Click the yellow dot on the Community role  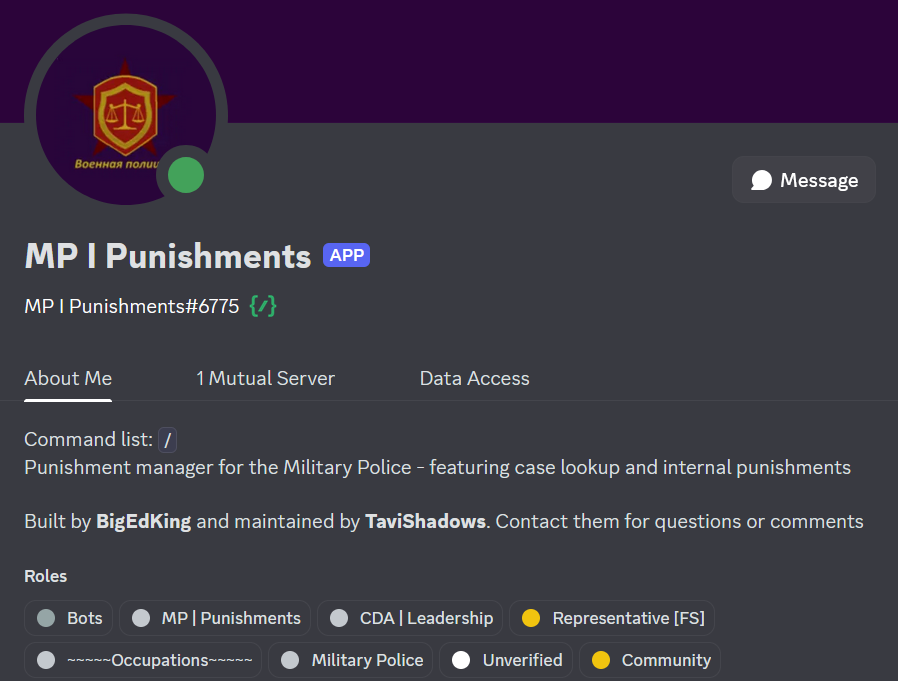[600, 660]
